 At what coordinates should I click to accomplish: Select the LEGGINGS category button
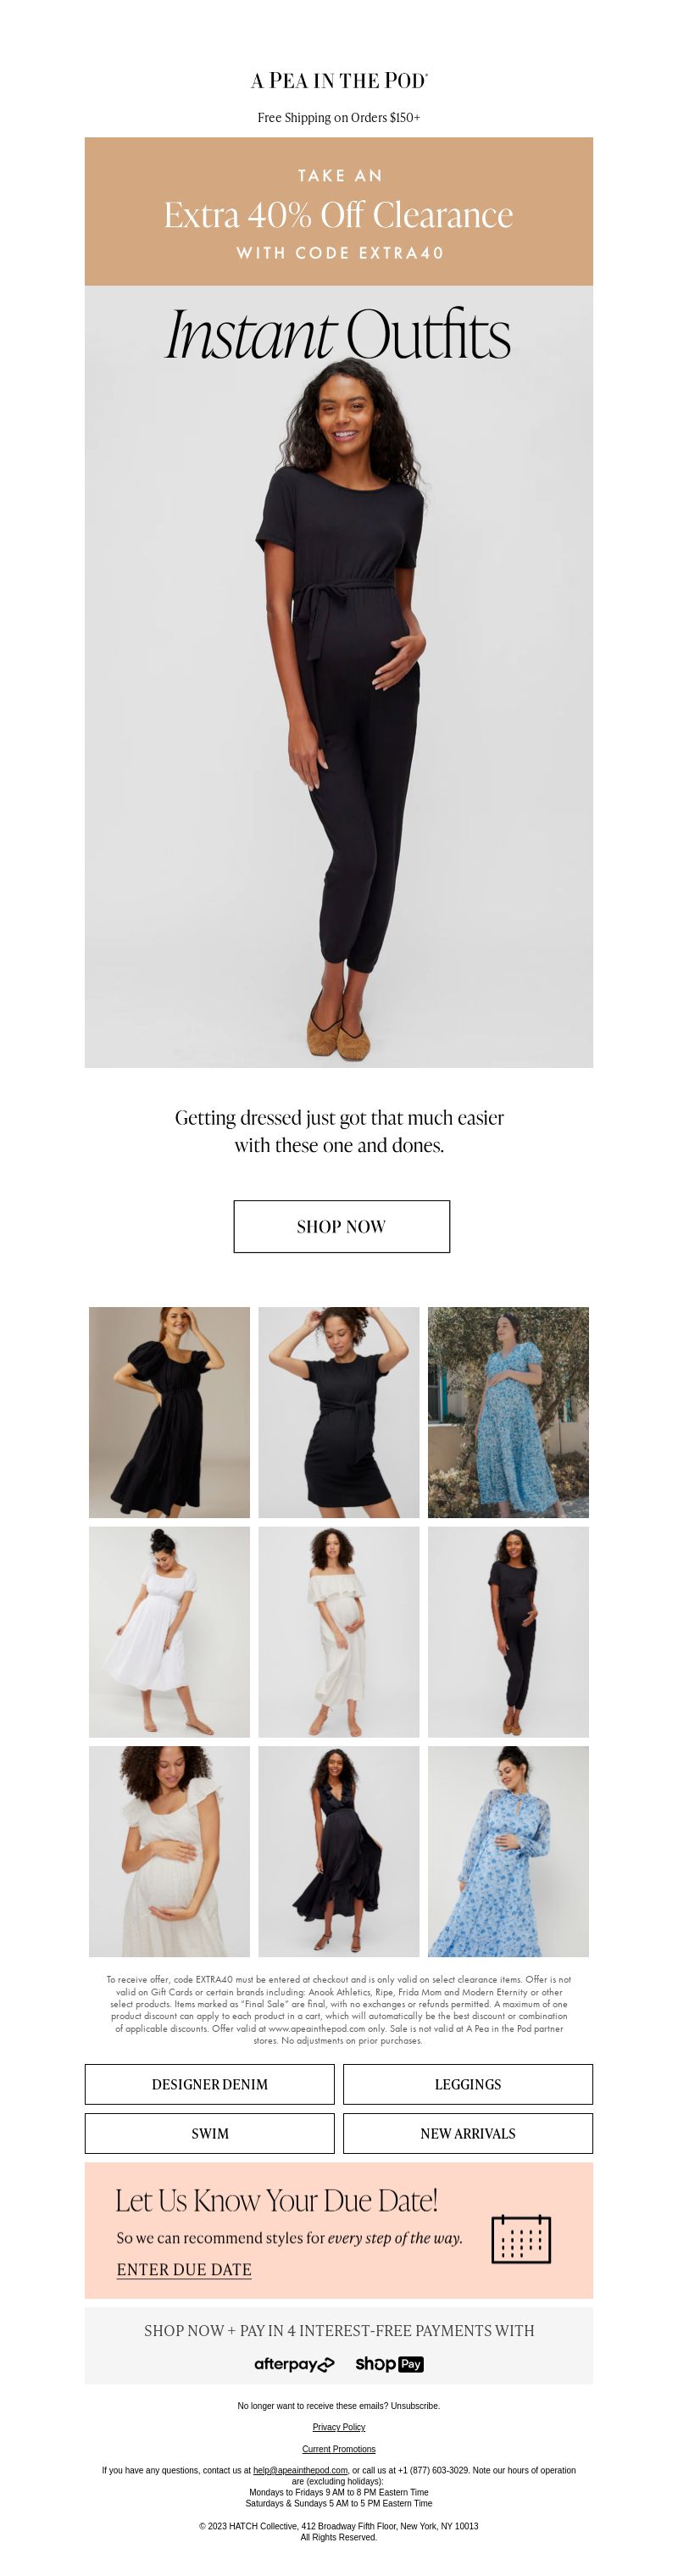(468, 2084)
